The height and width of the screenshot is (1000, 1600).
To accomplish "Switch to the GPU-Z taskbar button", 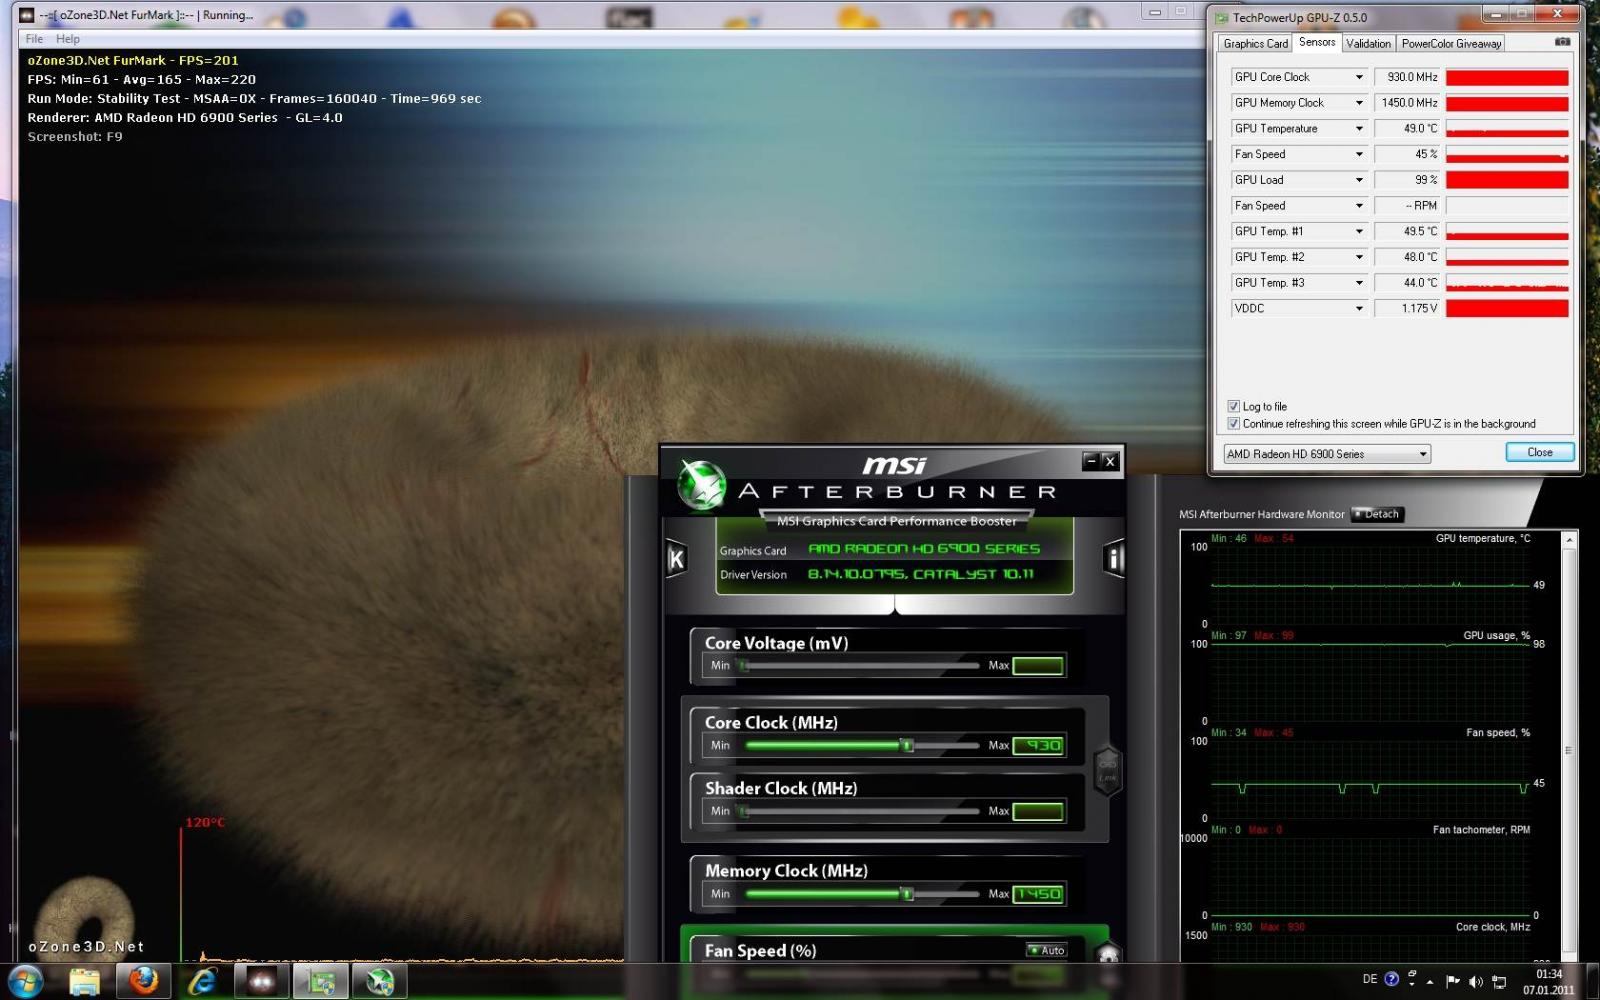I will coord(320,982).
